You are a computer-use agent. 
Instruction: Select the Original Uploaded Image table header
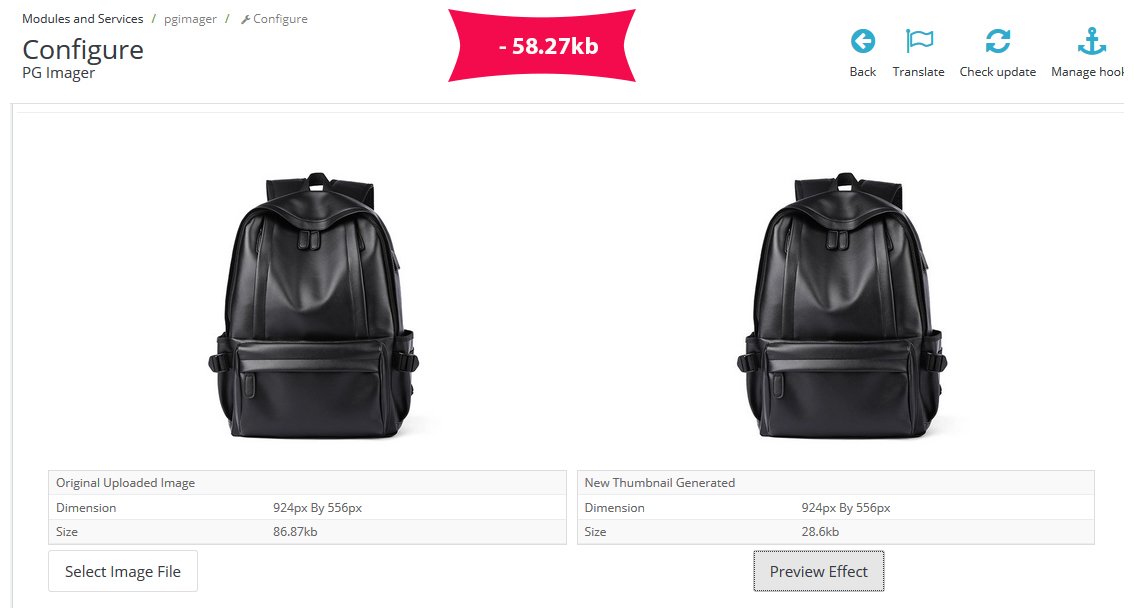click(x=126, y=482)
